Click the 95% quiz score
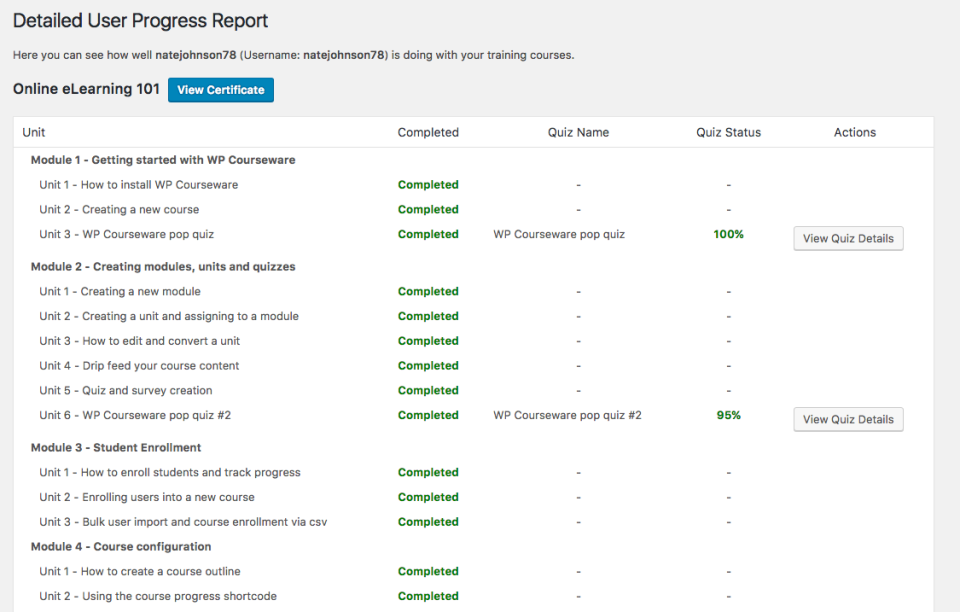The width and height of the screenshot is (960, 612). pyautogui.click(x=728, y=414)
